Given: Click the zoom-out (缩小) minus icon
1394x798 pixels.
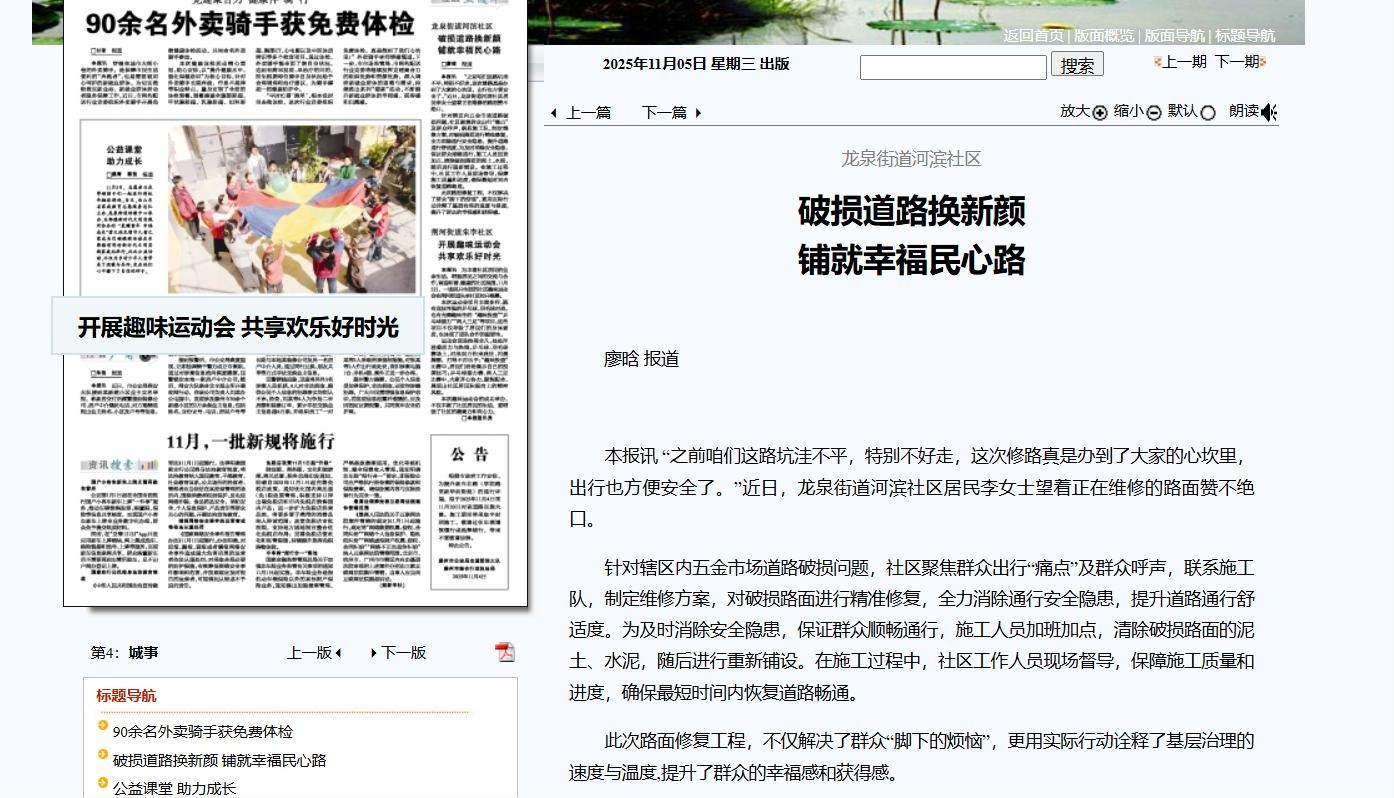Looking at the screenshot, I should tap(1153, 113).
